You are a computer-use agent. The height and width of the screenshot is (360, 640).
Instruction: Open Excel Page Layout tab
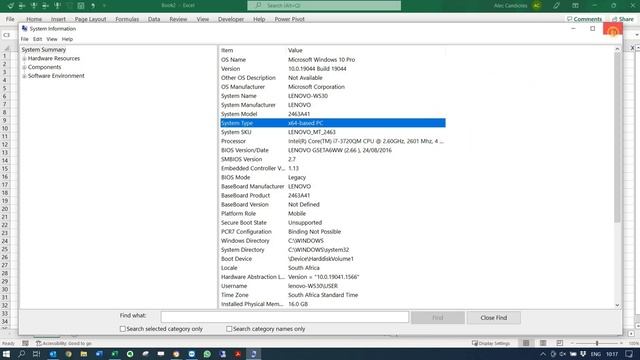90,19
